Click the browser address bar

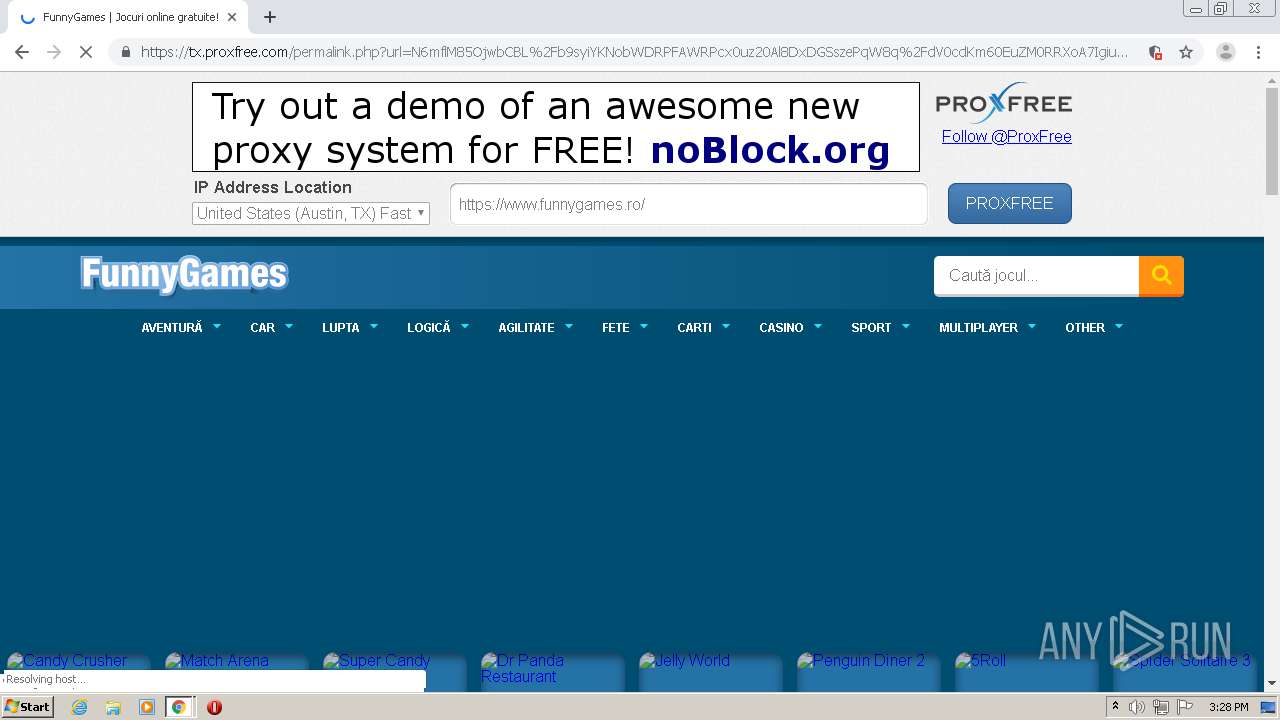click(x=634, y=52)
